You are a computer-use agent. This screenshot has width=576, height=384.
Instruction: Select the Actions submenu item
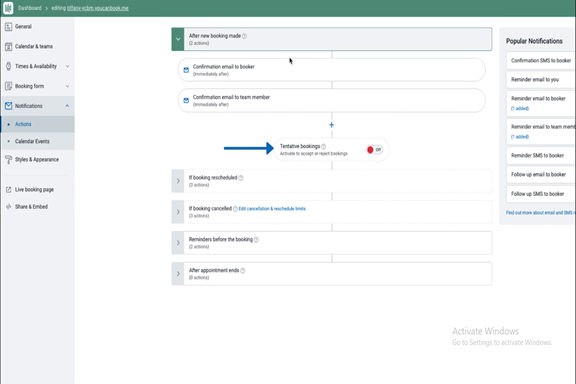(37, 124)
